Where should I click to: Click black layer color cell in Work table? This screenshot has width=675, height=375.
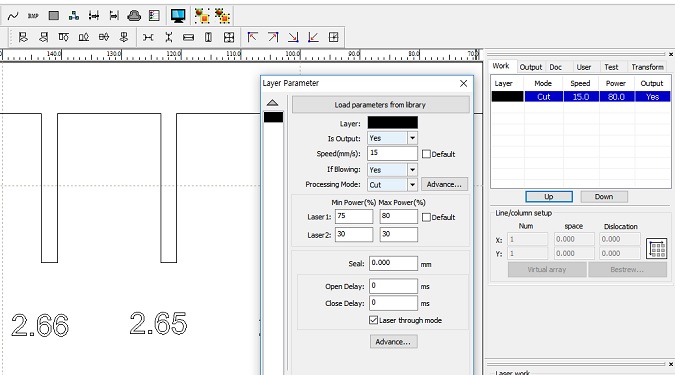click(508, 96)
